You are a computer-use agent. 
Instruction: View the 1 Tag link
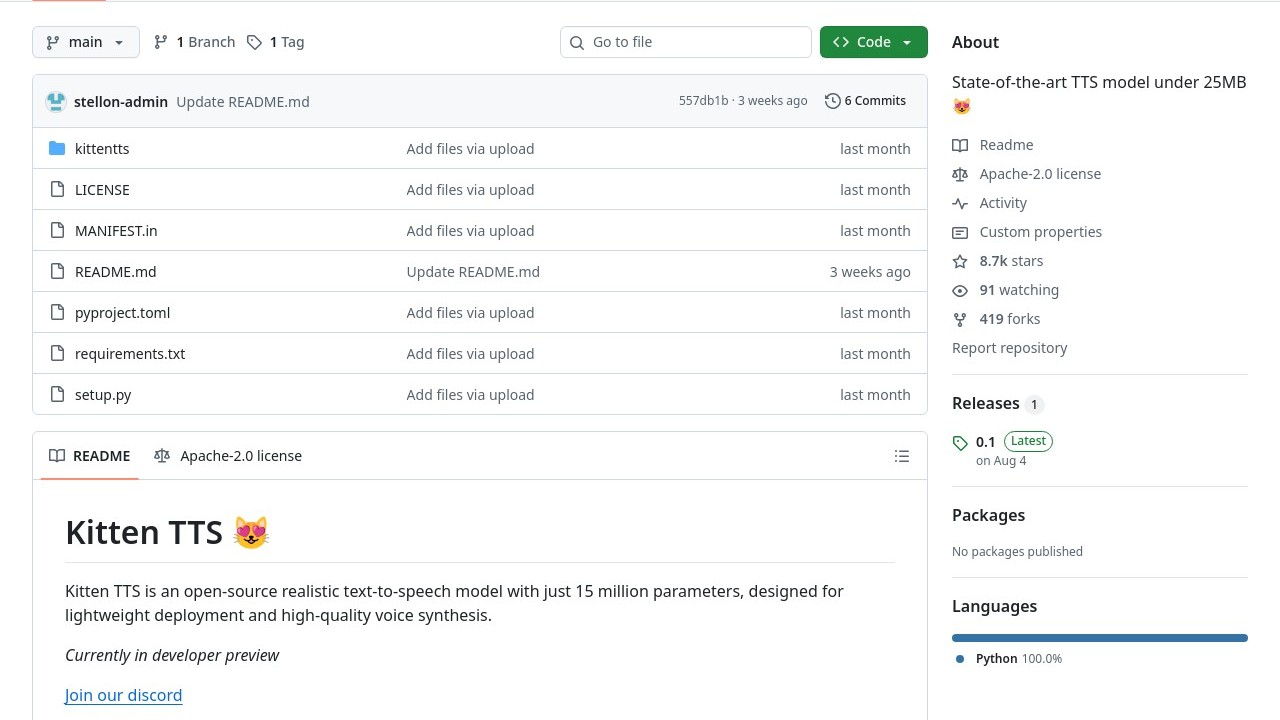click(276, 42)
